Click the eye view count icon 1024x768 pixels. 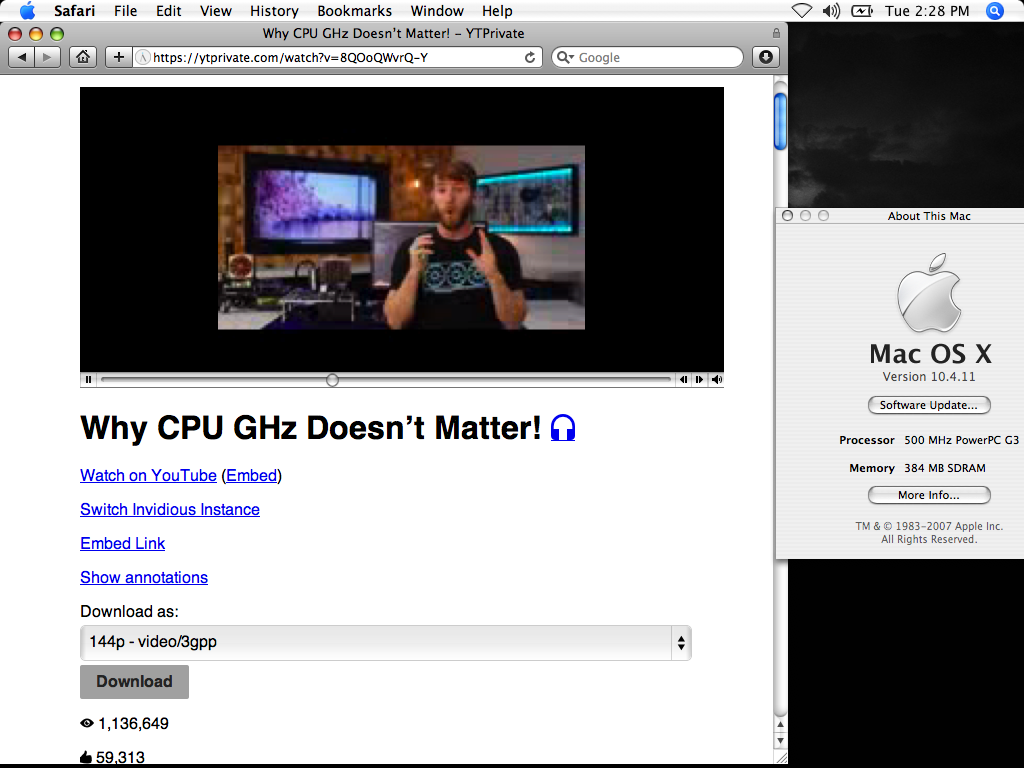click(x=87, y=723)
